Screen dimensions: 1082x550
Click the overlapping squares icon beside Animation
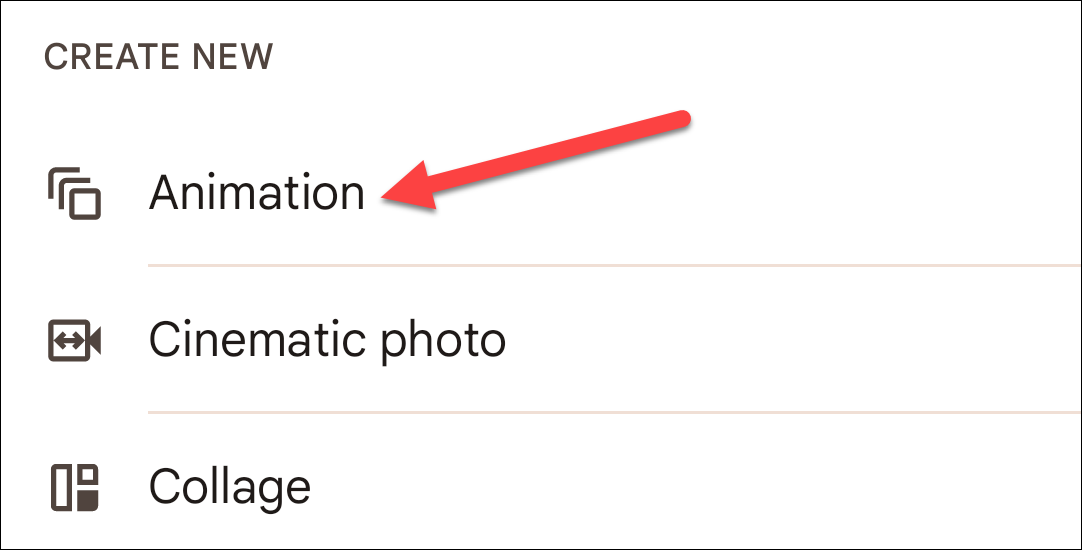coord(75,194)
